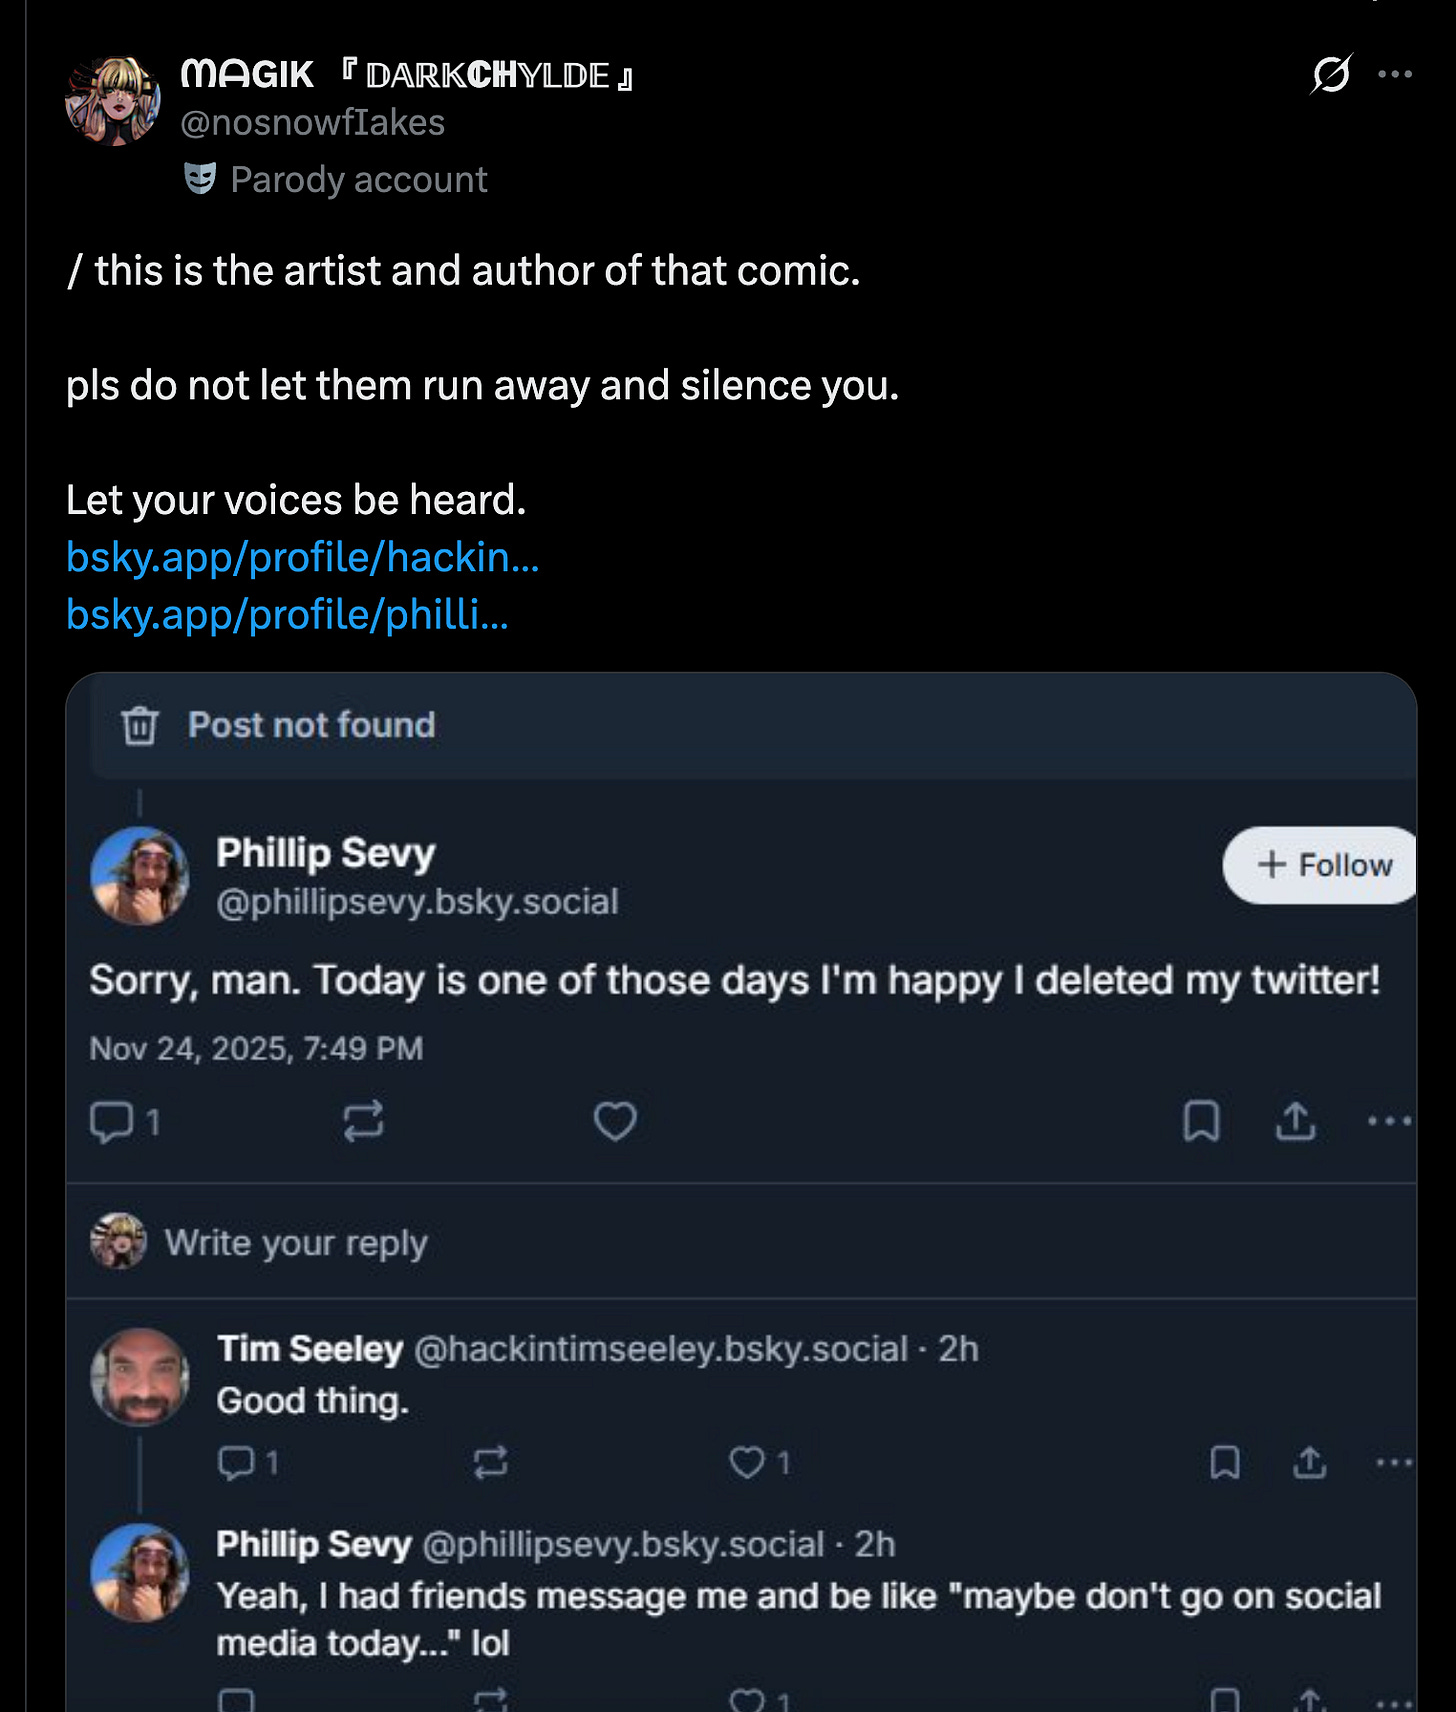The width and height of the screenshot is (1456, 1712).
Task: Repost Phillip Sevy's main post
Action: [x=363, y=1121]
